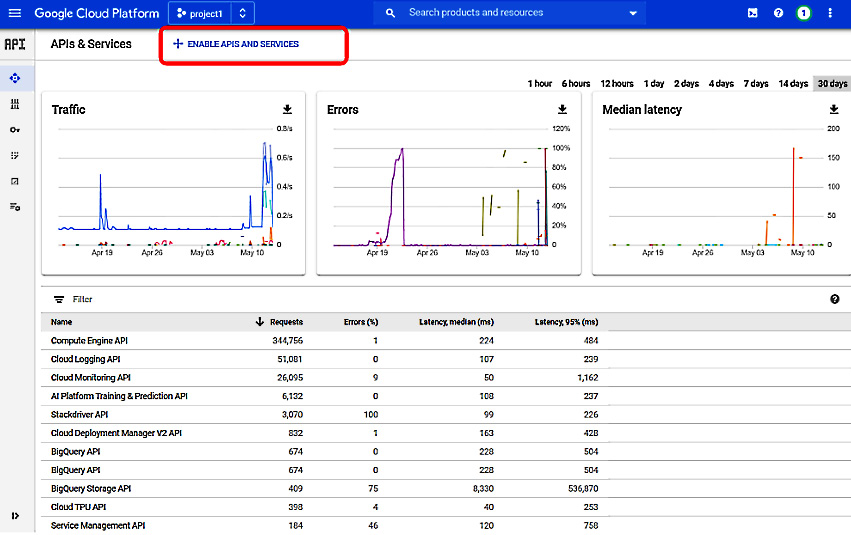
Task: Open Stackdriver API row
Action: [324, 415]
